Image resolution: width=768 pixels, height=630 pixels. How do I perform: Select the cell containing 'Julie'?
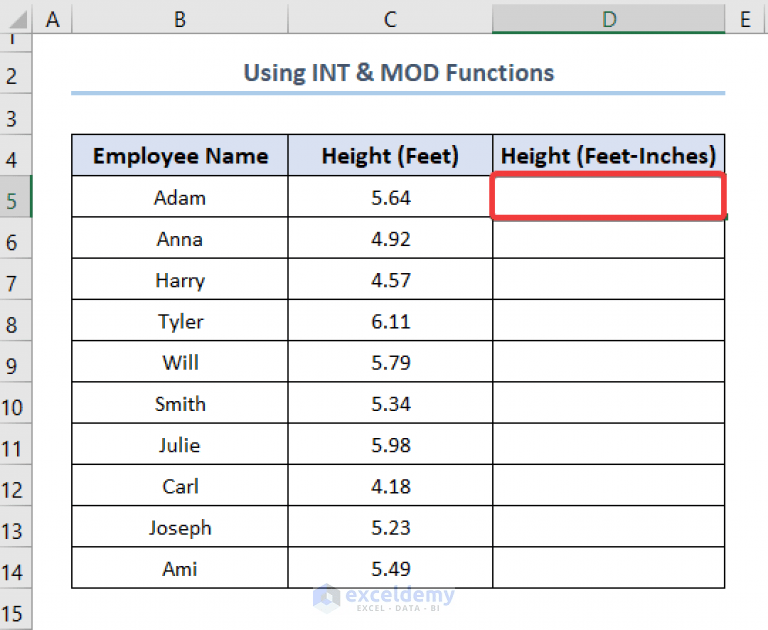point(180,444)
